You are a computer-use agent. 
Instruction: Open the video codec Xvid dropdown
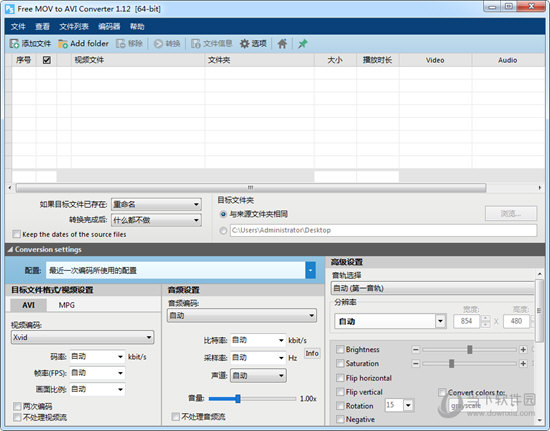coord(82,337)
